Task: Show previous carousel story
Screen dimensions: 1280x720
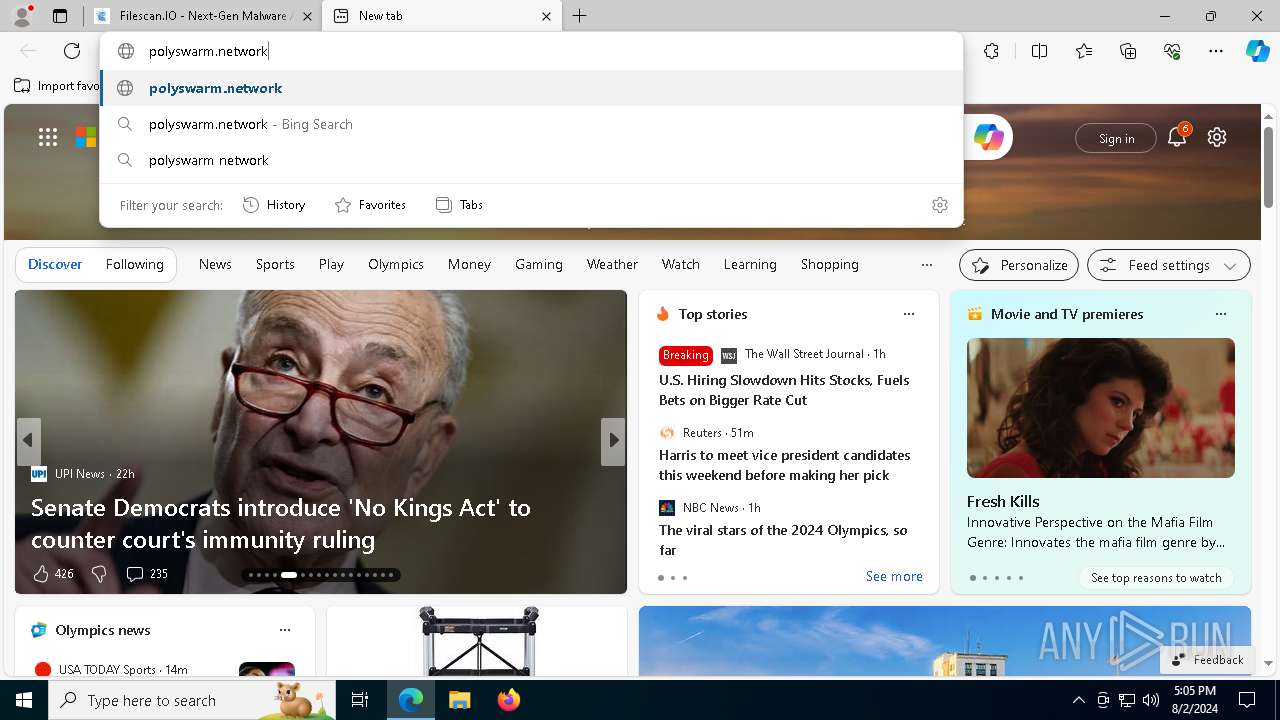Action: tap(28, 441)
